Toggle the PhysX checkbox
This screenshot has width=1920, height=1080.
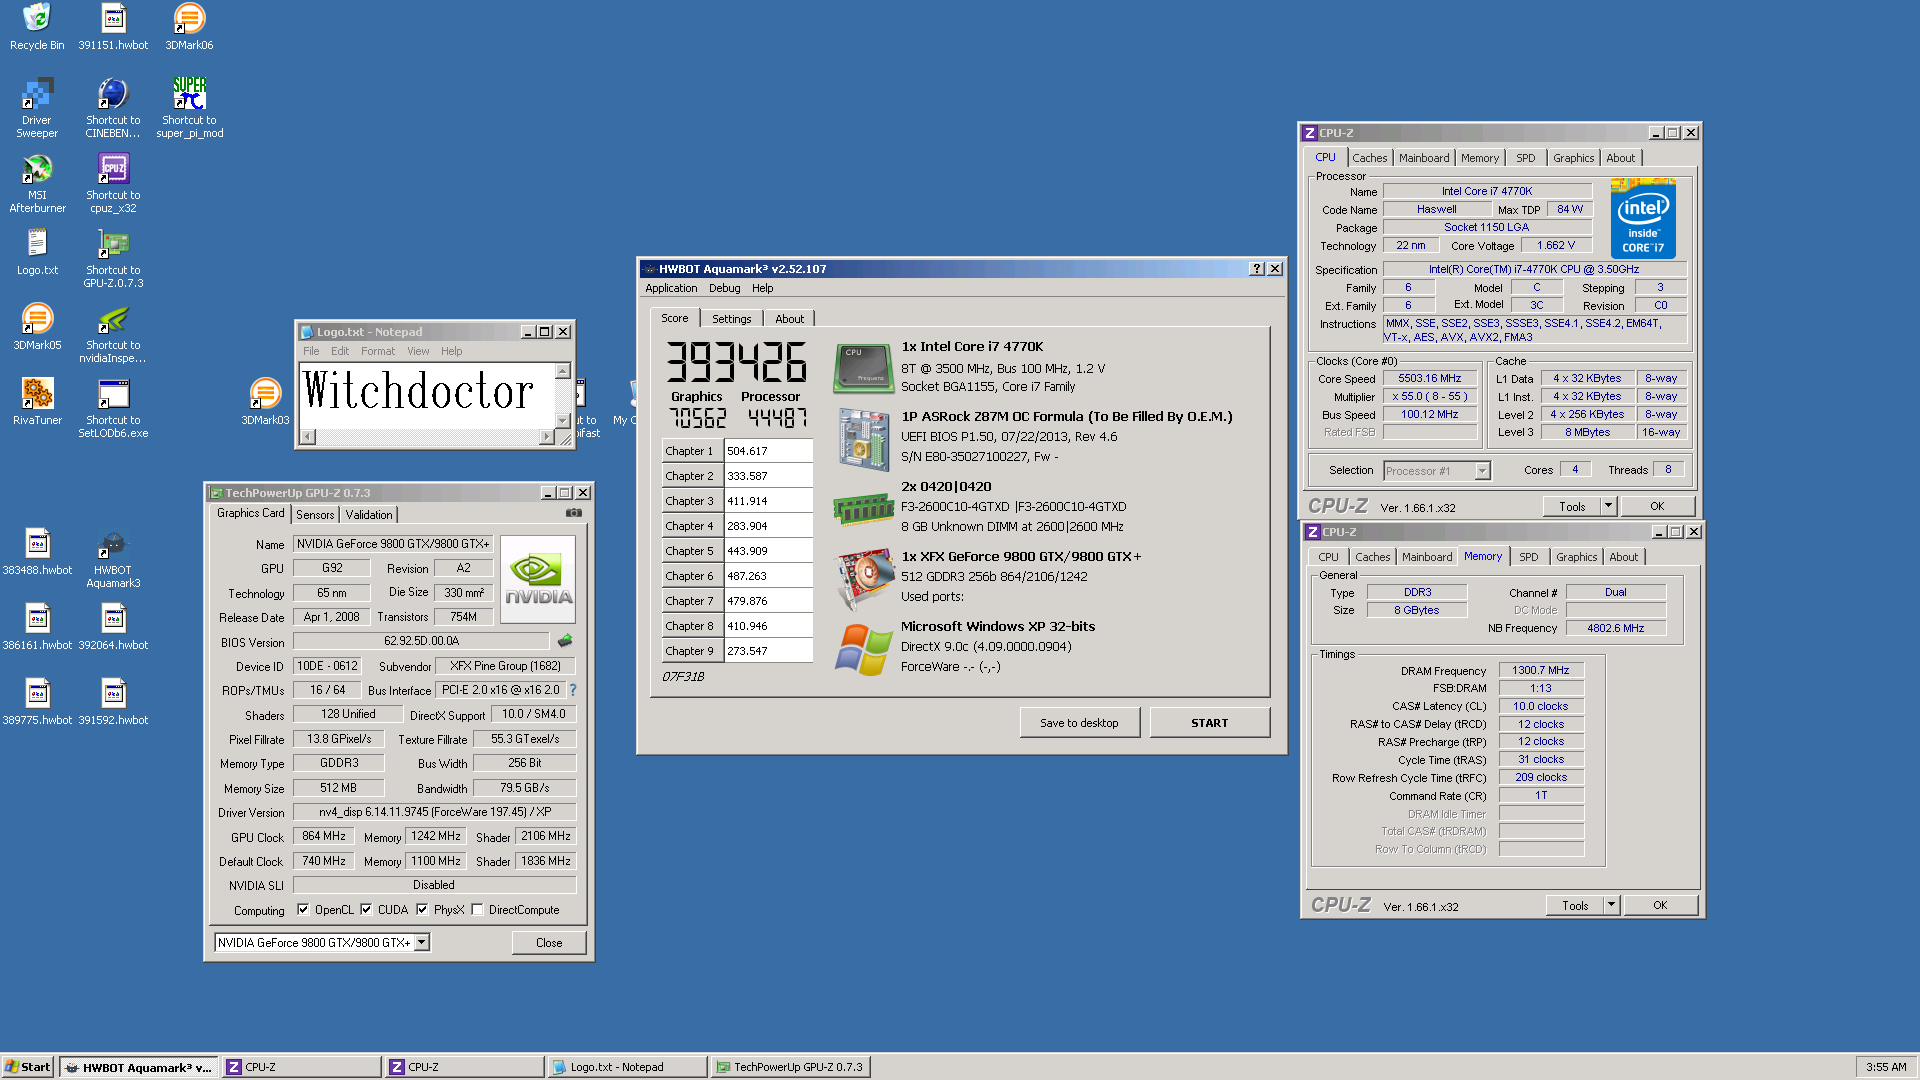click(x=422, y=910)
